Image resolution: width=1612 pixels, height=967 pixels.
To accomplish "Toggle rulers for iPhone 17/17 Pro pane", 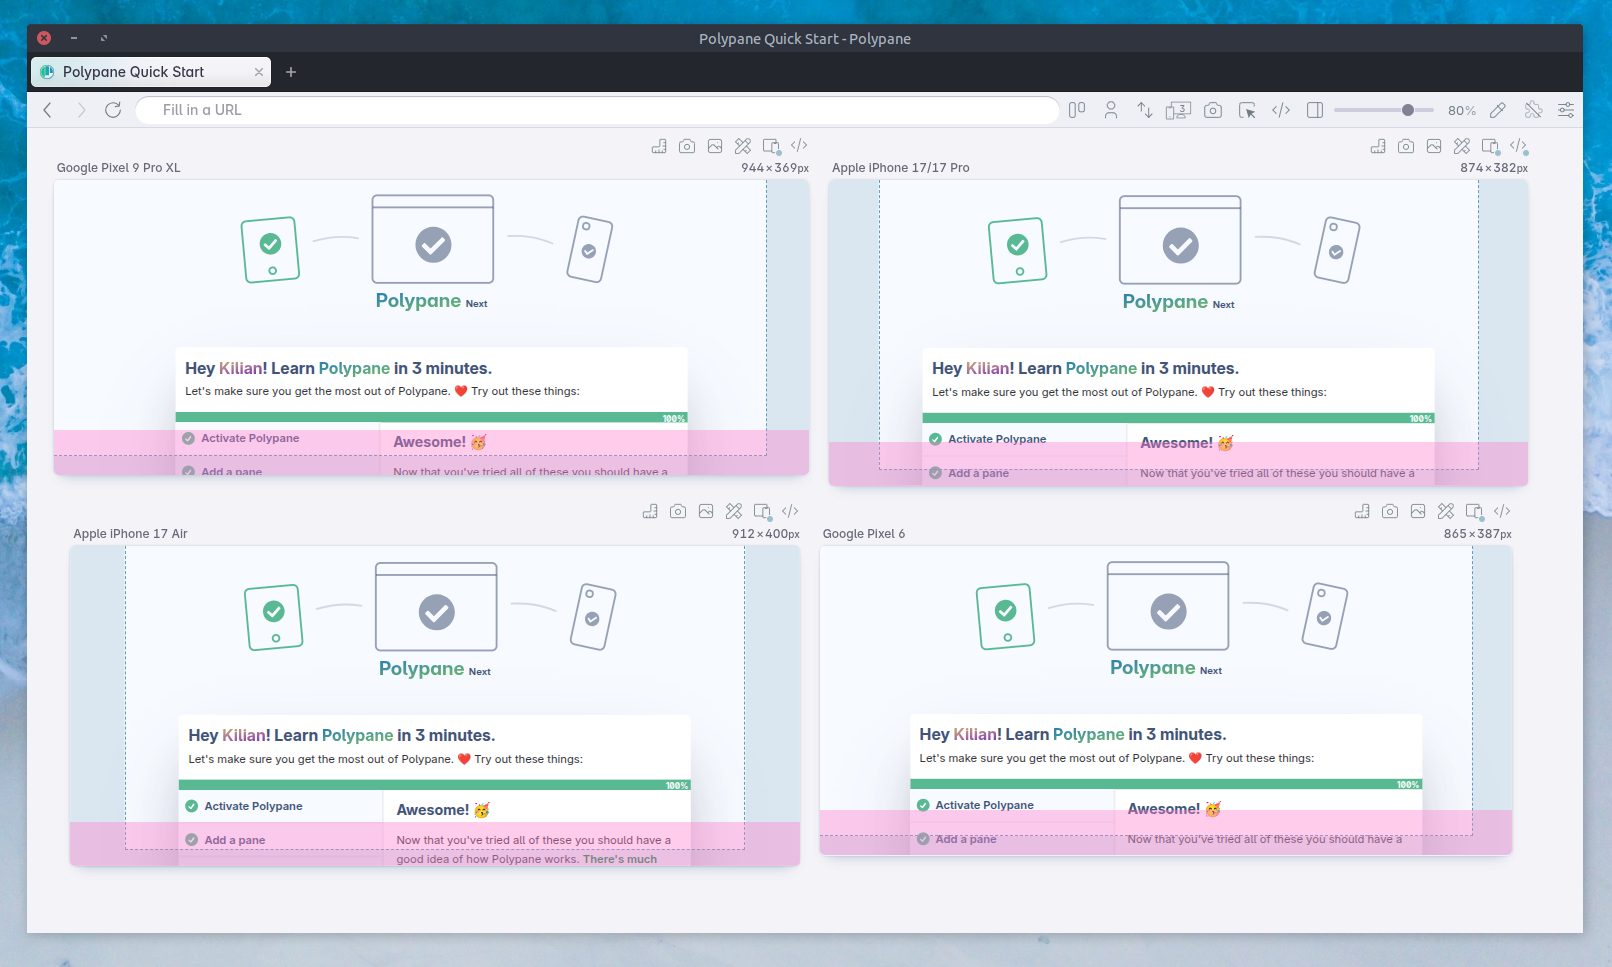I will pos(1378,146).
